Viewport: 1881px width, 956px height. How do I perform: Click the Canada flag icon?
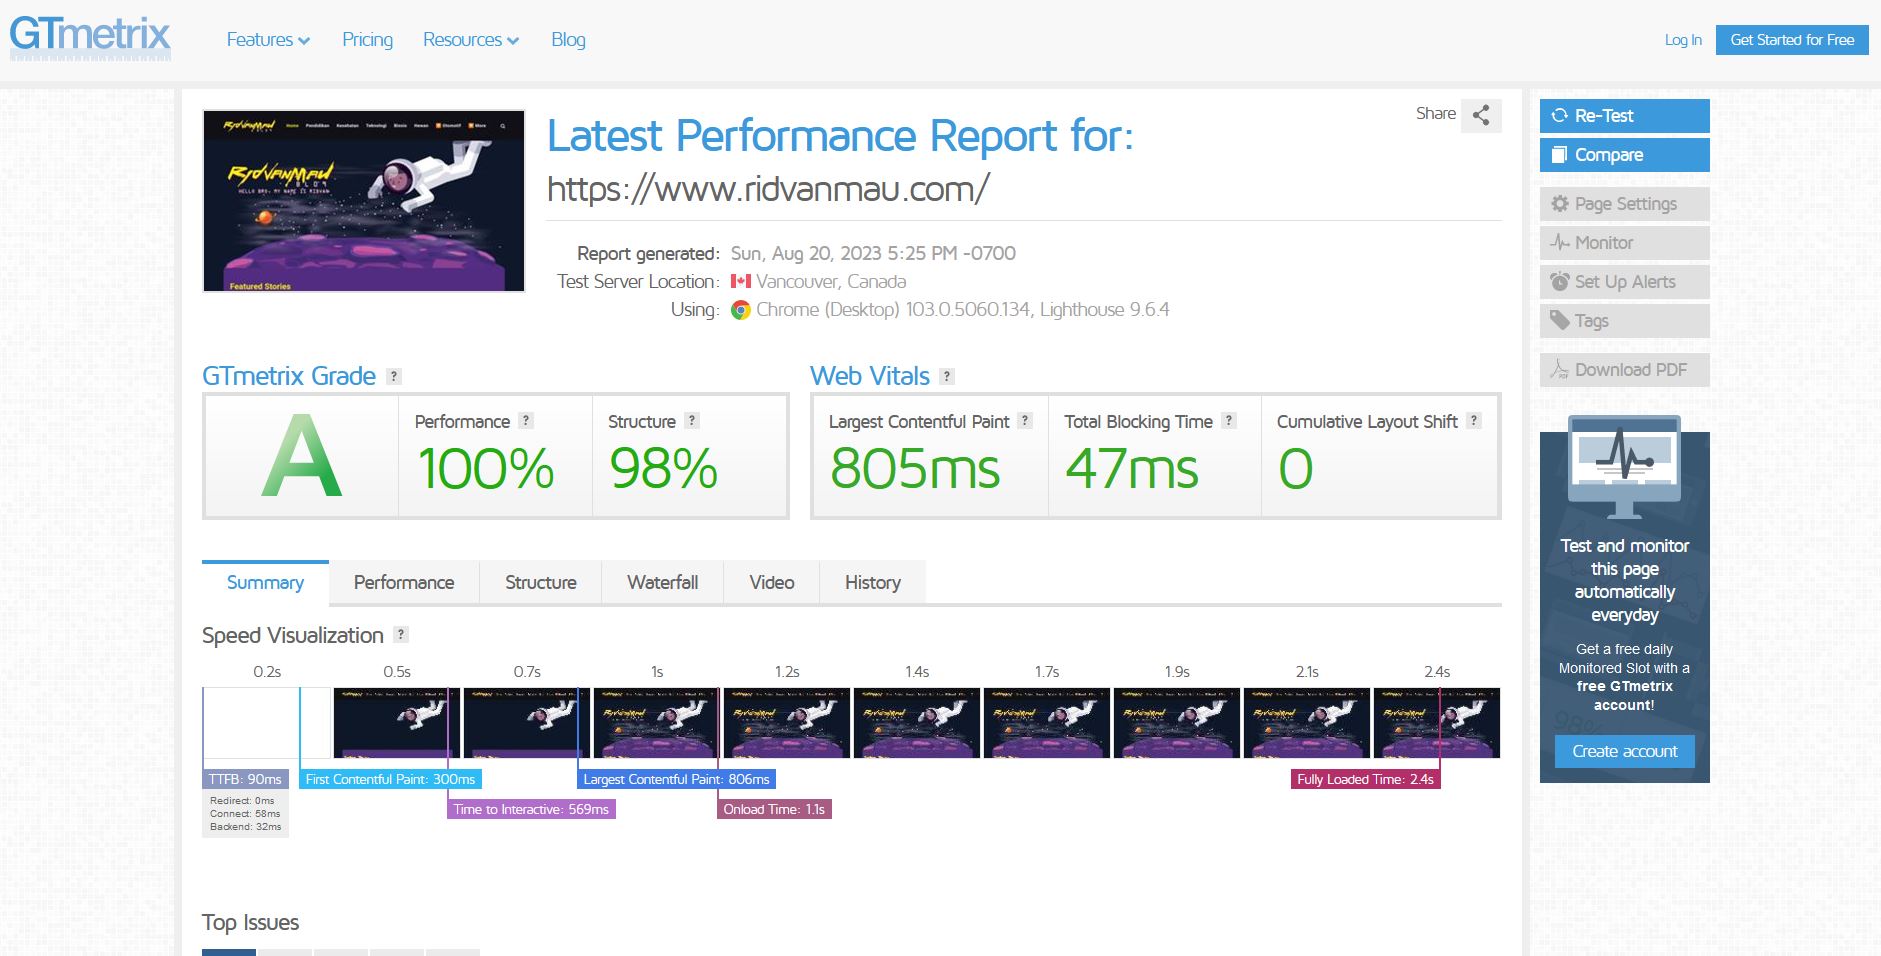pyautogui.click(x=740, y=282)
